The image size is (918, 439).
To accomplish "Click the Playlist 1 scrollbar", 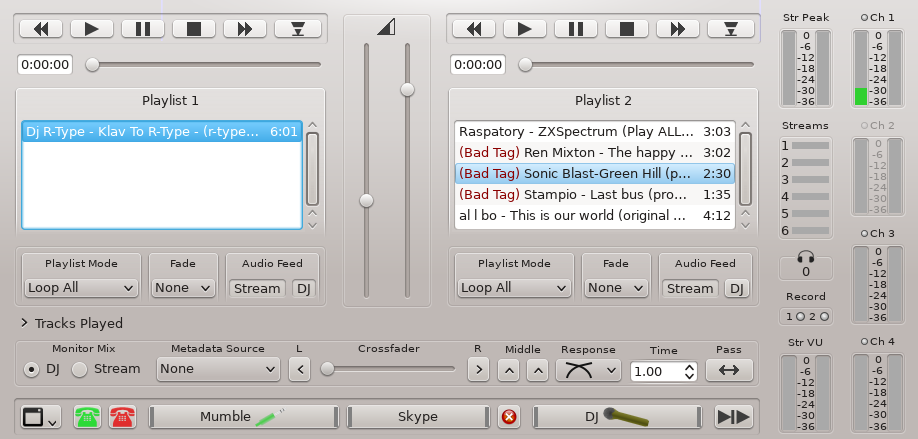I will [313, 169].
